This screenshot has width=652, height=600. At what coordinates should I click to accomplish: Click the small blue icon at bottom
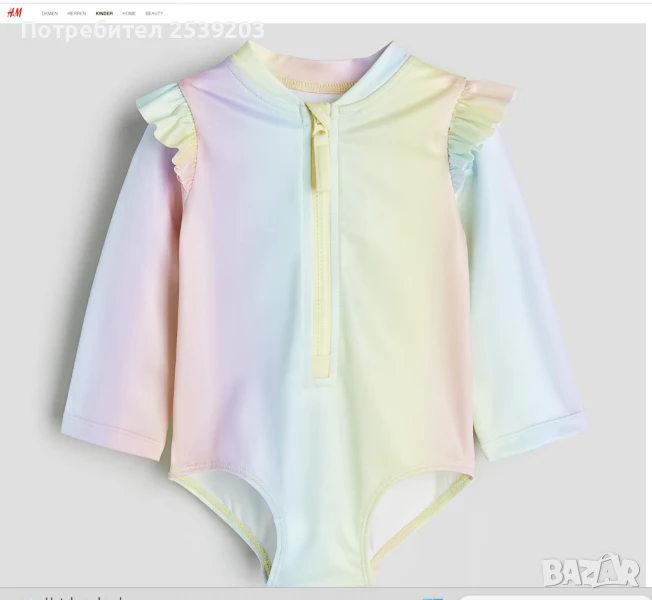(x=432, y=597)
